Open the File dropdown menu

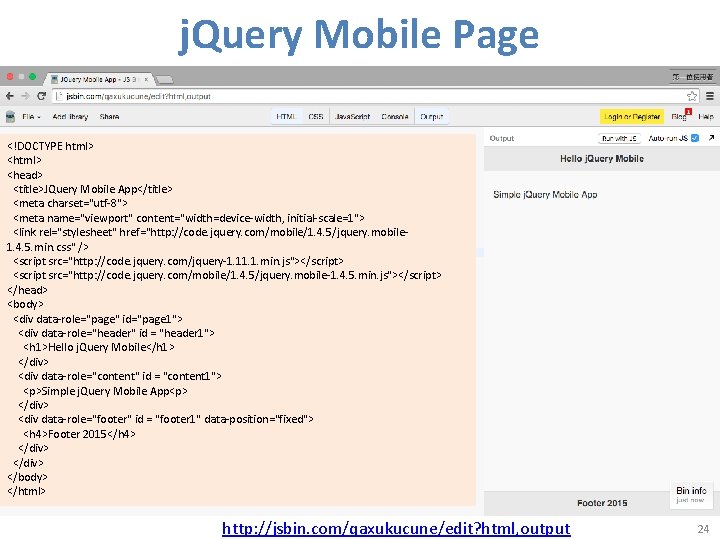click(x=31, y=117)
